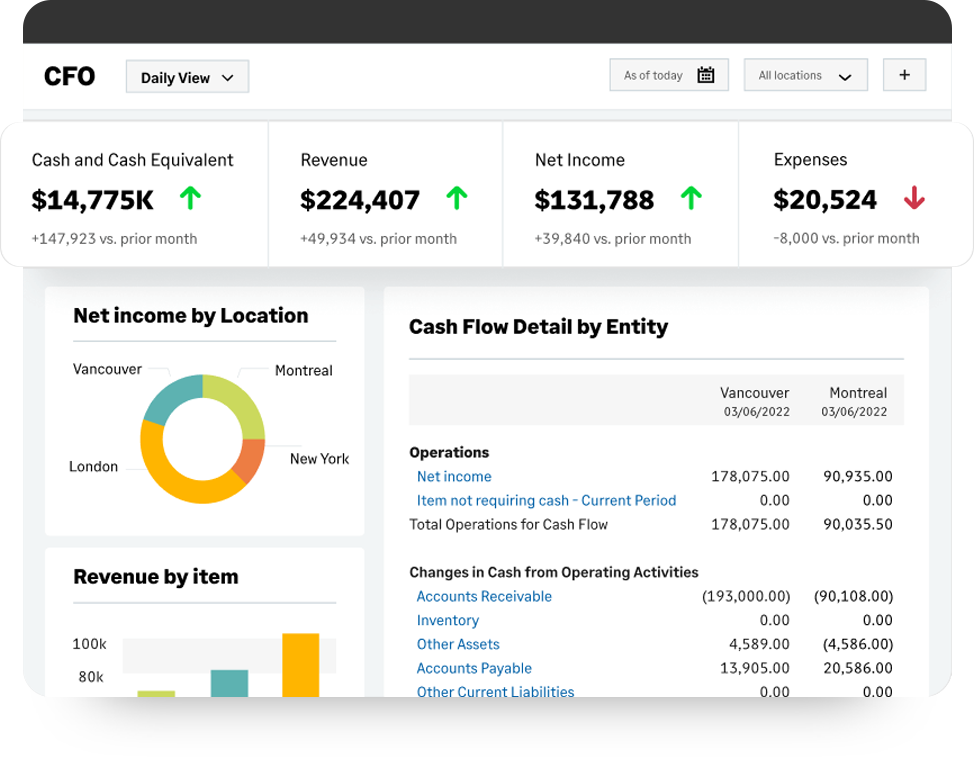
Task: Click the green arrow beside Net Income $131,788
Action: click(691, 199)
